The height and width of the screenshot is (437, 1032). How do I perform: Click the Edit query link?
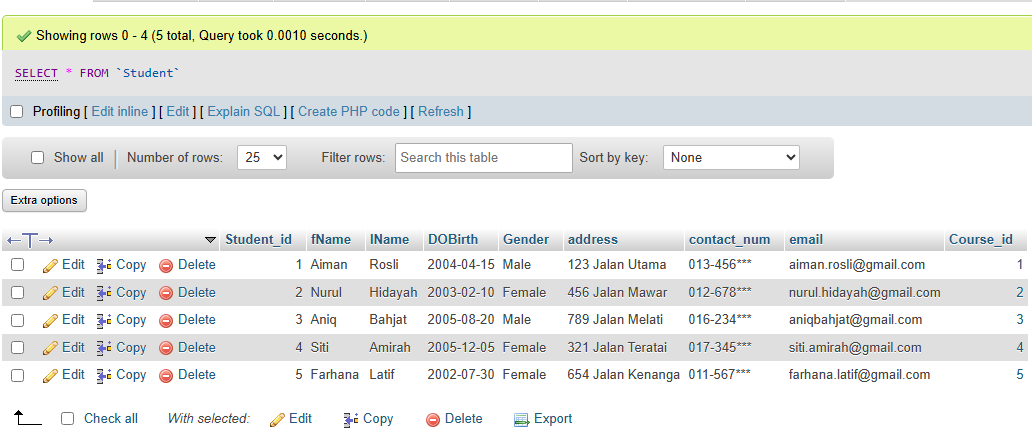[178, 112]
